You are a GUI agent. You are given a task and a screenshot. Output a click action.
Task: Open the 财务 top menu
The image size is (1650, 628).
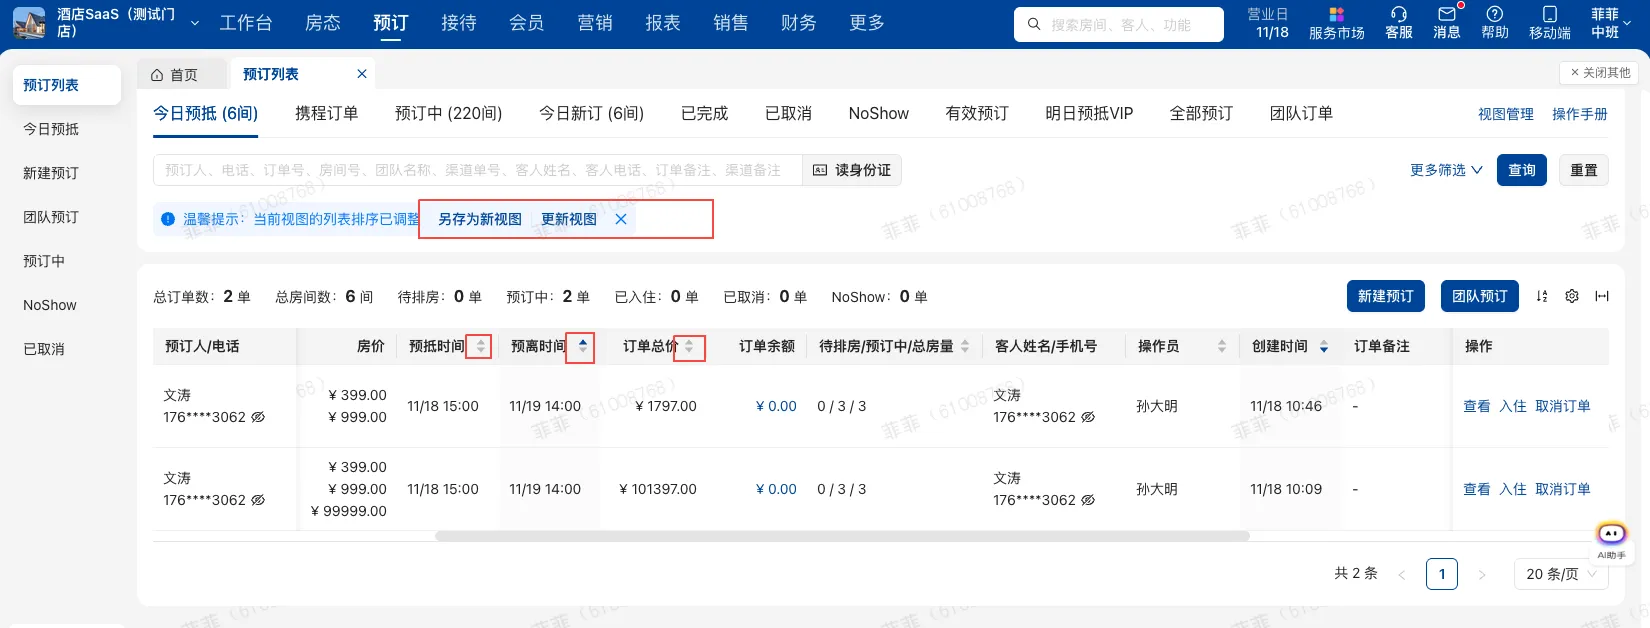click(799, 23)
